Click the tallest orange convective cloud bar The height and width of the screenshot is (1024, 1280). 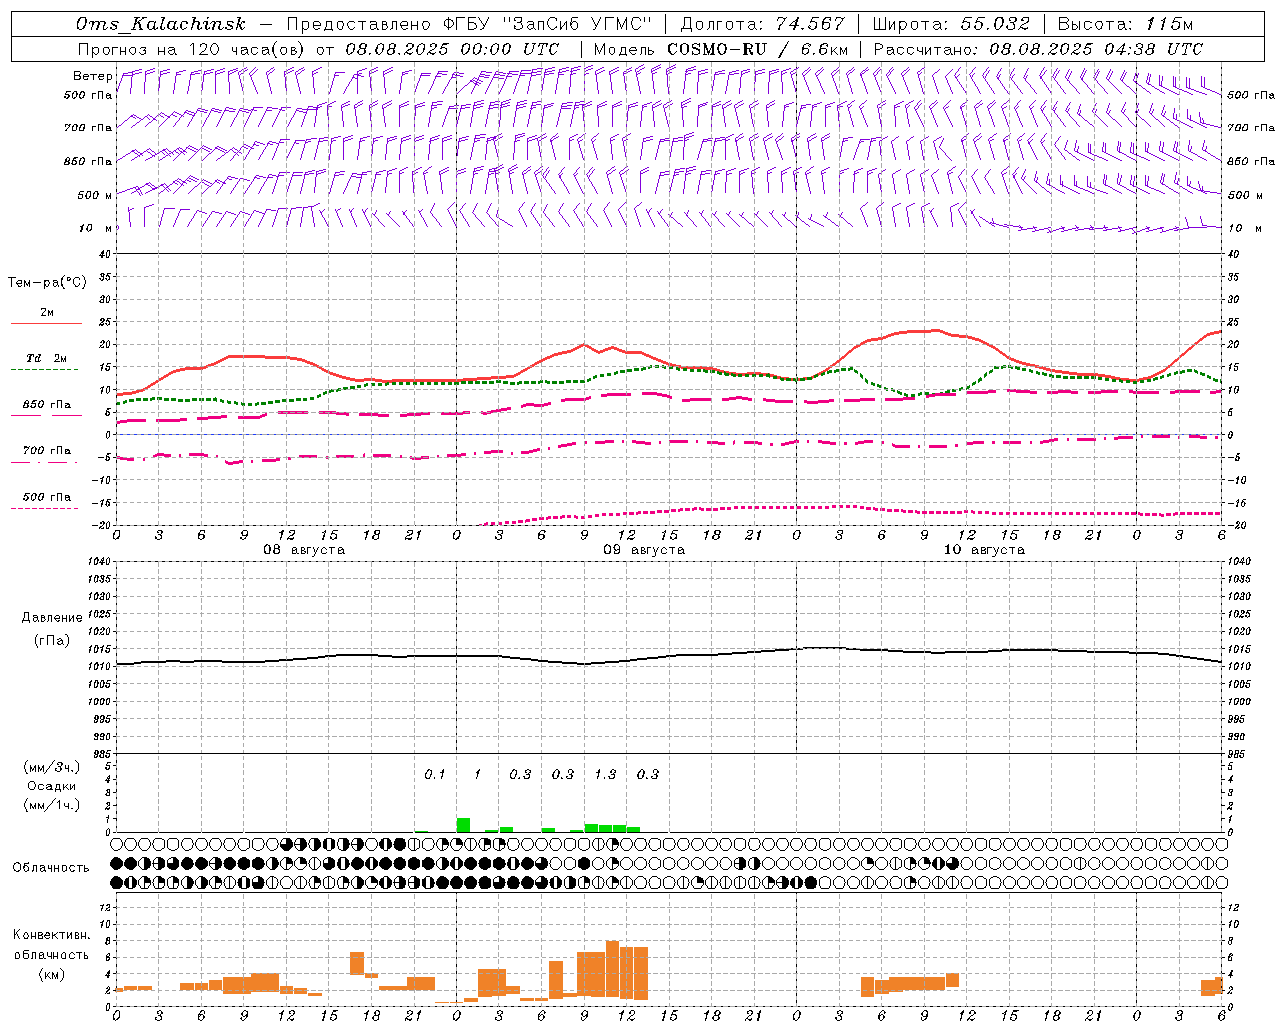613,970
